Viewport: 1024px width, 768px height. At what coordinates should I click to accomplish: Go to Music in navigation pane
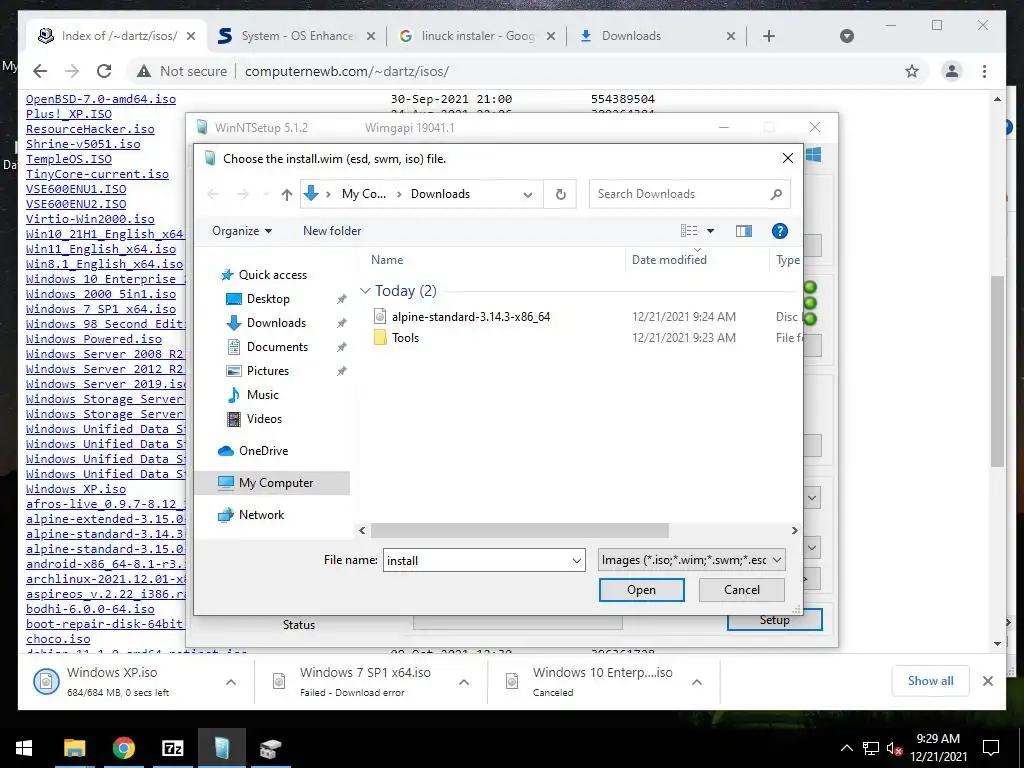click(x=263, y=394)
